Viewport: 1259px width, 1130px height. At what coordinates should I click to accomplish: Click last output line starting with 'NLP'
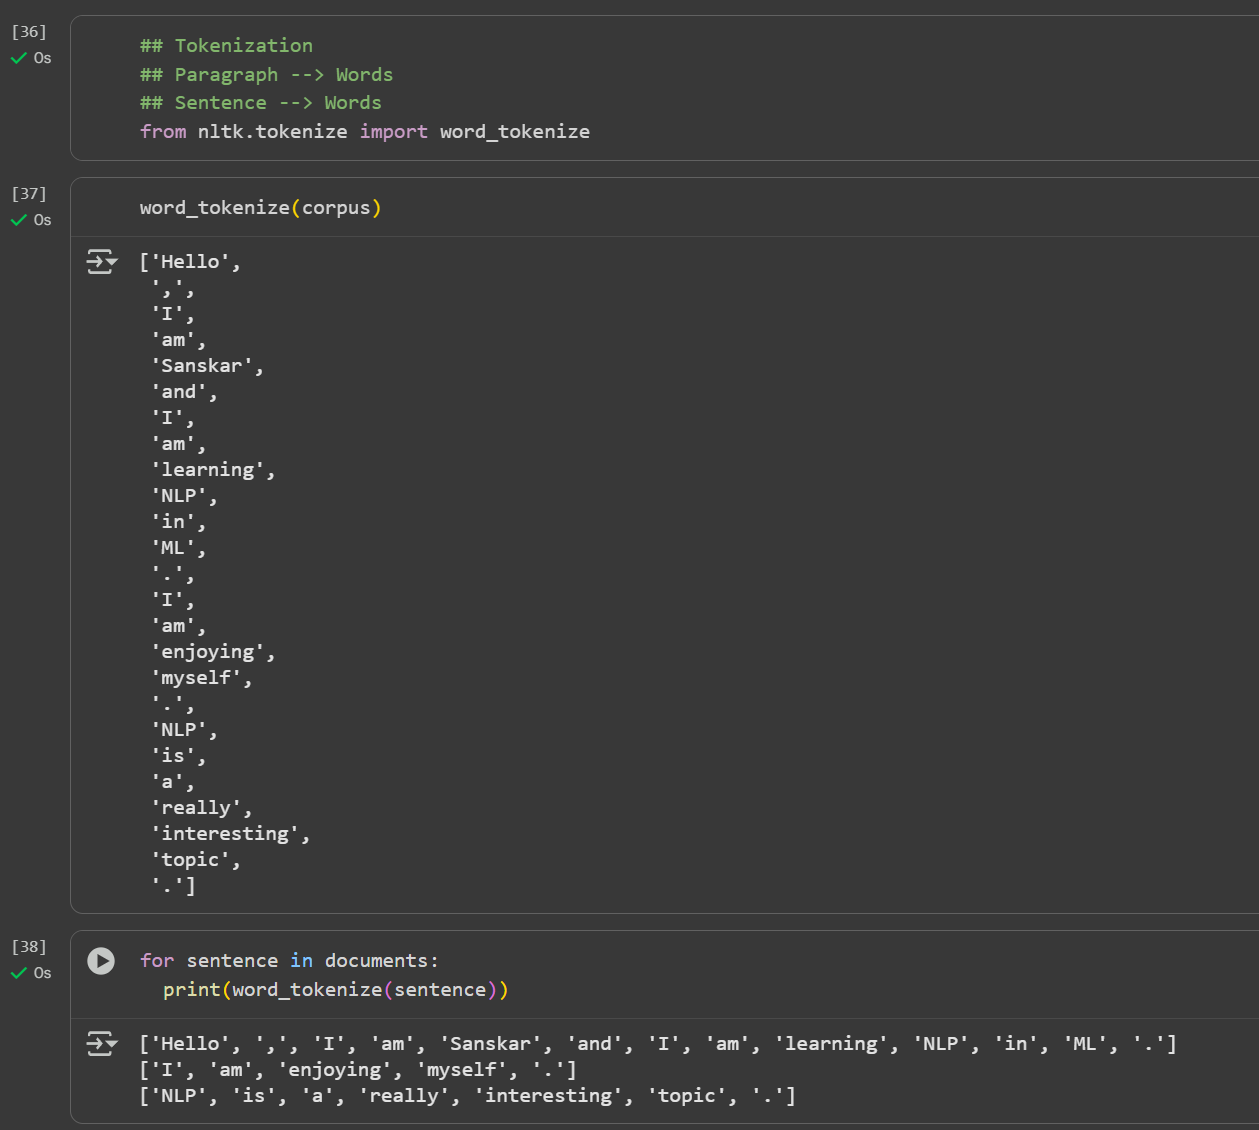click(467, 1096)
